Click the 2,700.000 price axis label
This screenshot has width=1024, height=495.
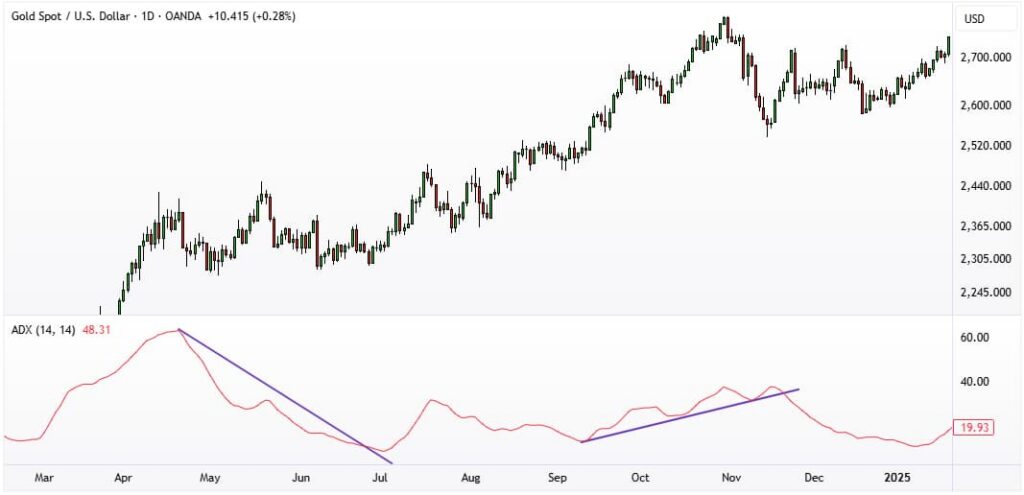(982, 58)
